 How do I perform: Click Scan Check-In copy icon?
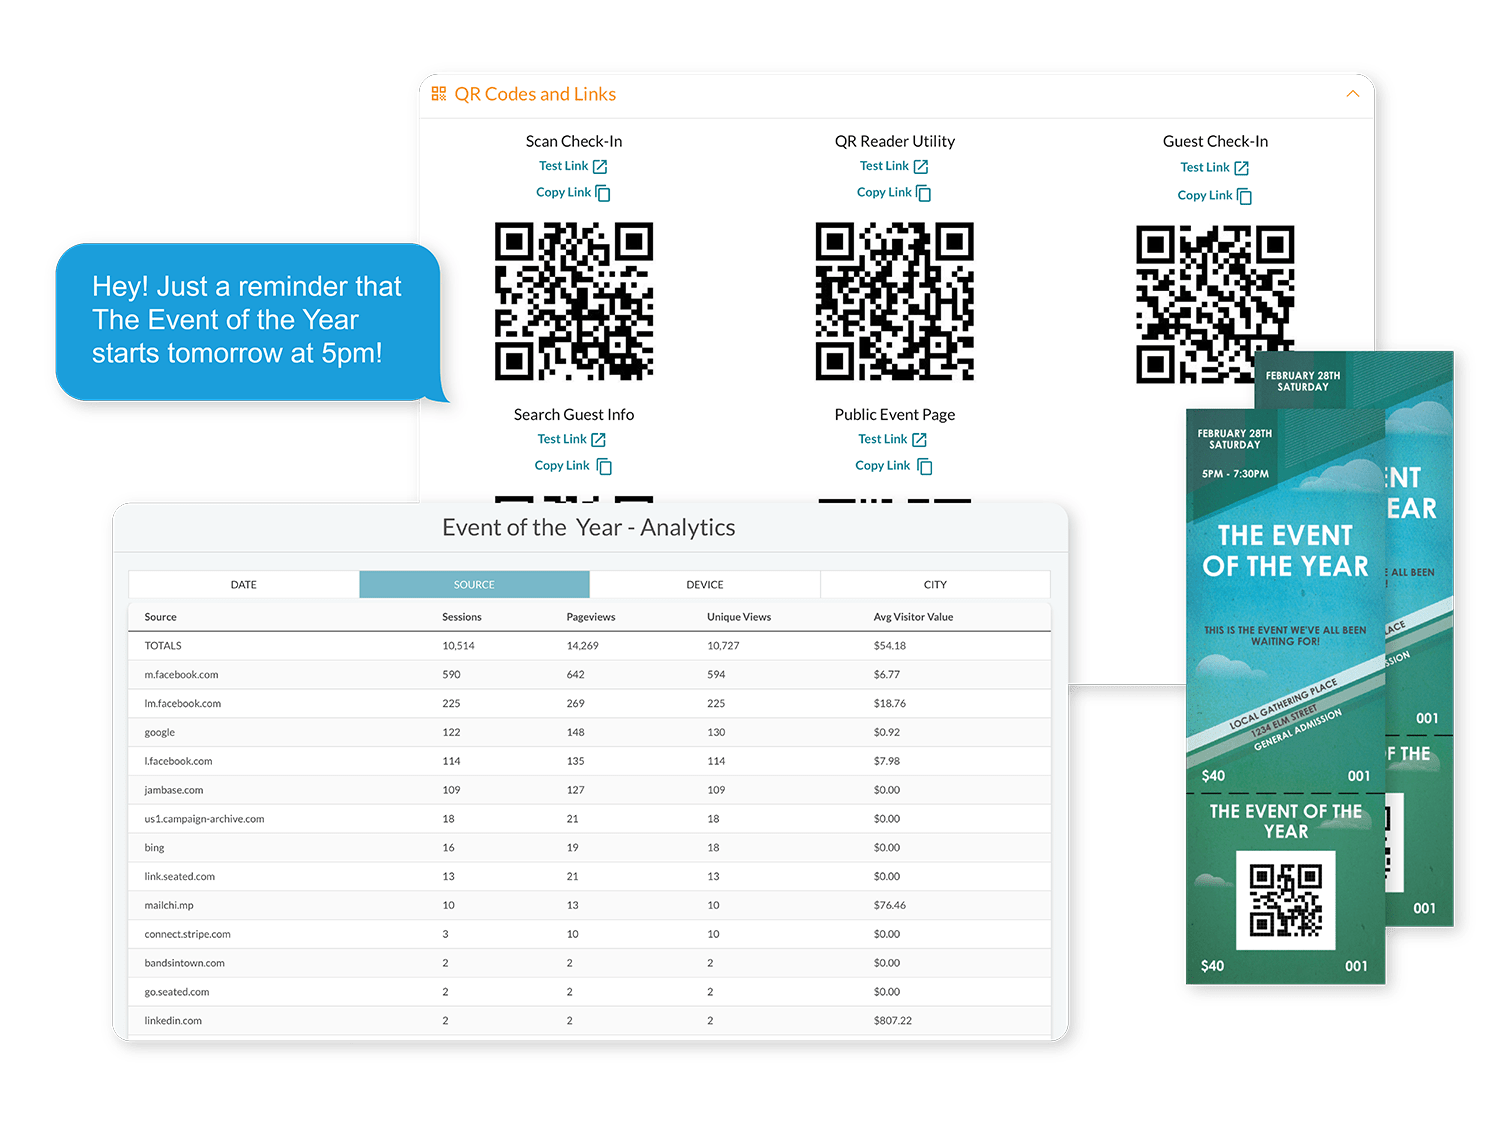click(x=603, y=193)
